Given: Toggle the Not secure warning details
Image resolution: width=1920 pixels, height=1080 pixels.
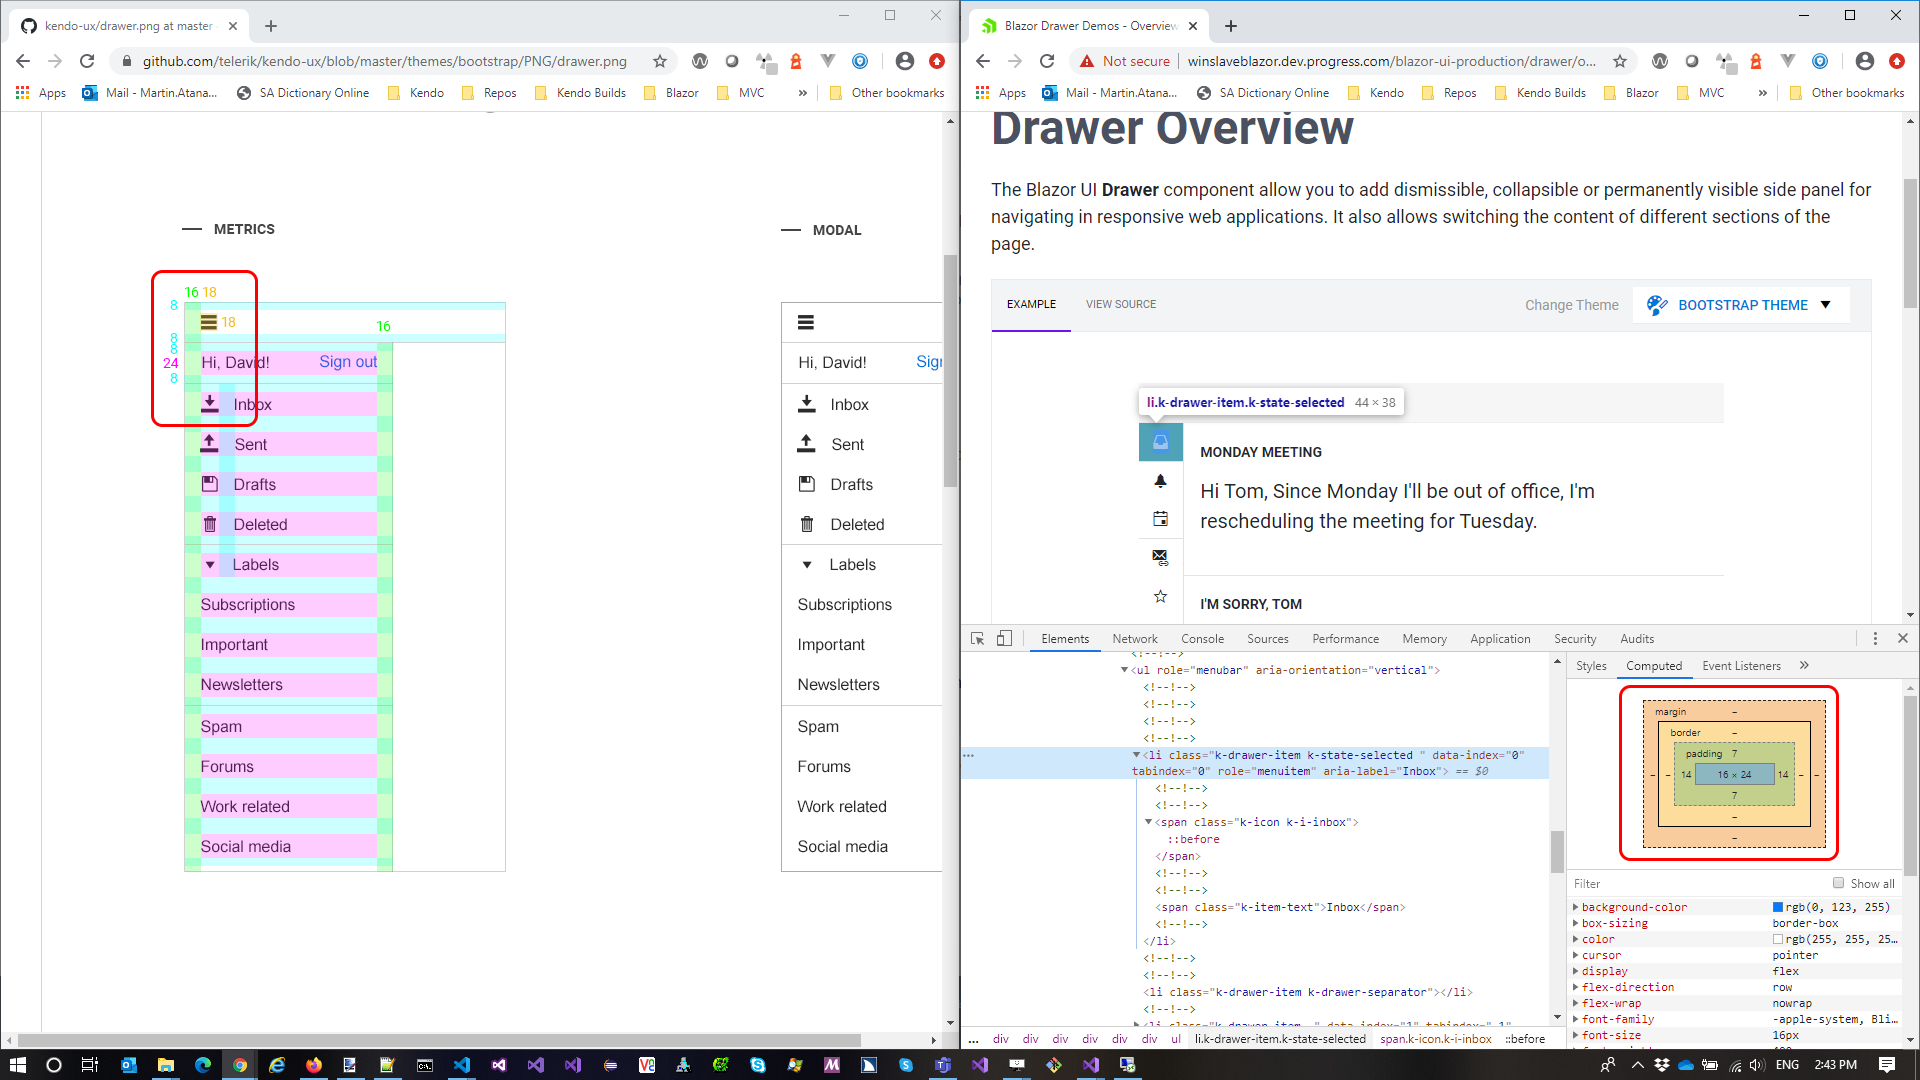Looking at the screenshot, I should coord(1123,61).
